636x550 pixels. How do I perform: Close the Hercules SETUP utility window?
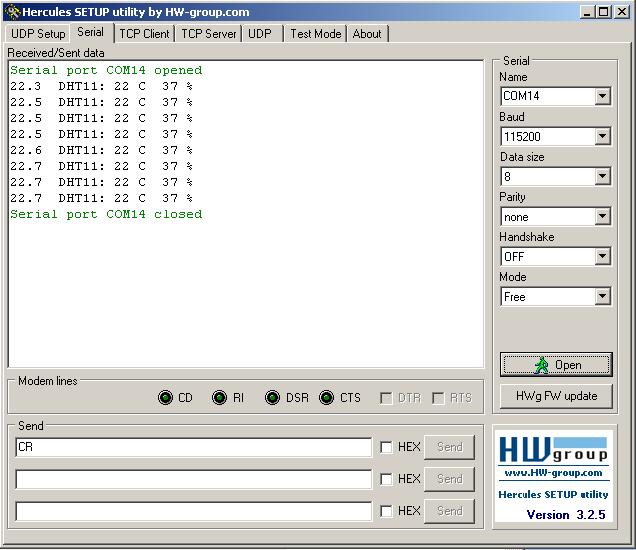622,12
